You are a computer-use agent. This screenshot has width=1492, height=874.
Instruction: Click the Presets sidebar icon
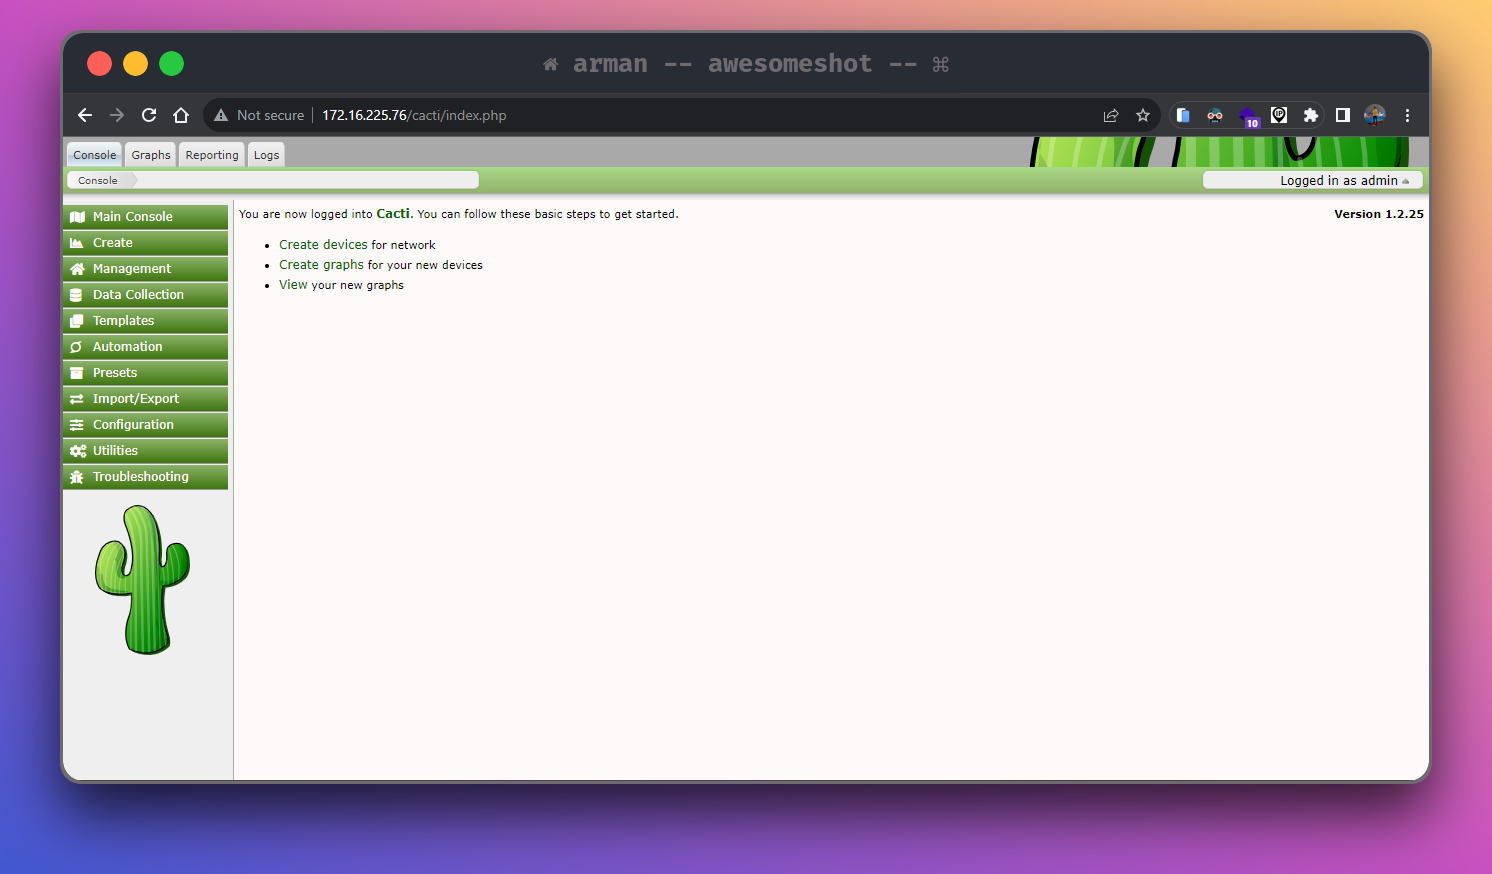79,372
